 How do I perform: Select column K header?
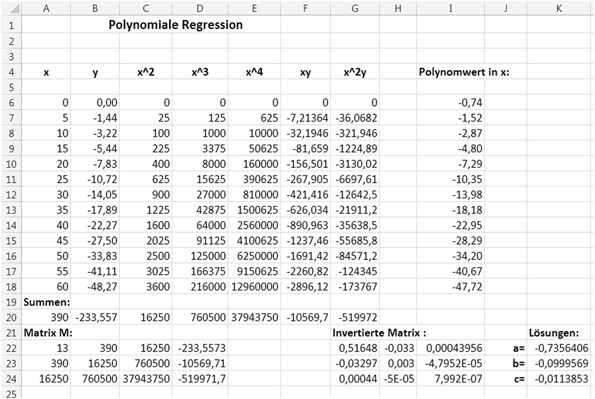[559, 8]
